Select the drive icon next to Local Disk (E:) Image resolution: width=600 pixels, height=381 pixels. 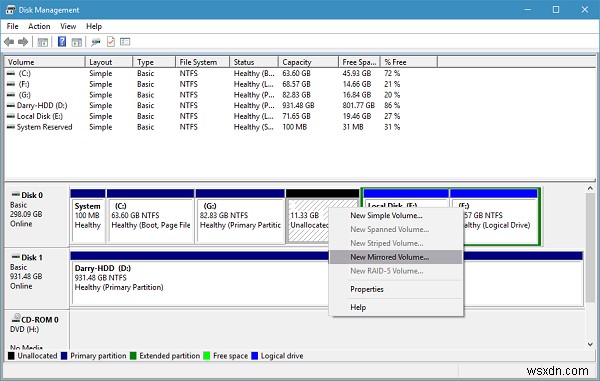(x=11, y=116)
